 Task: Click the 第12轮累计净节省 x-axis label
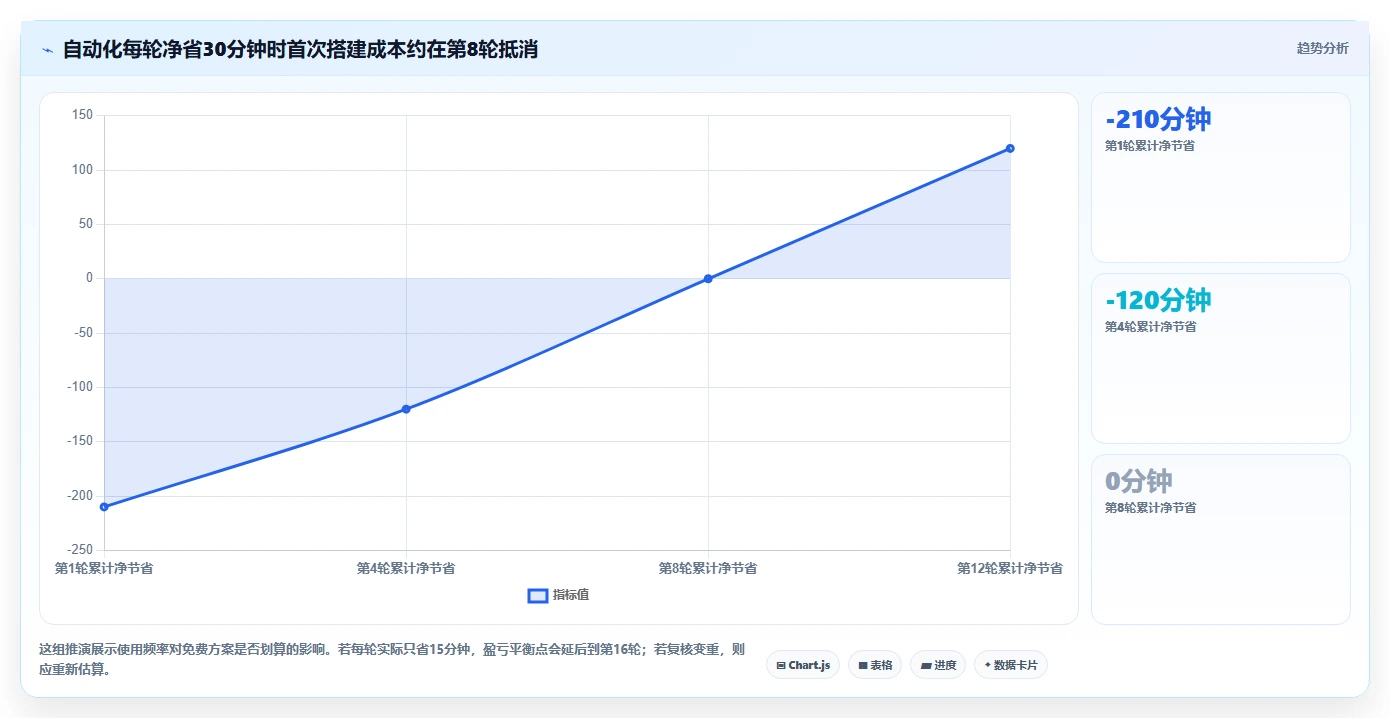coord(1010,568)
